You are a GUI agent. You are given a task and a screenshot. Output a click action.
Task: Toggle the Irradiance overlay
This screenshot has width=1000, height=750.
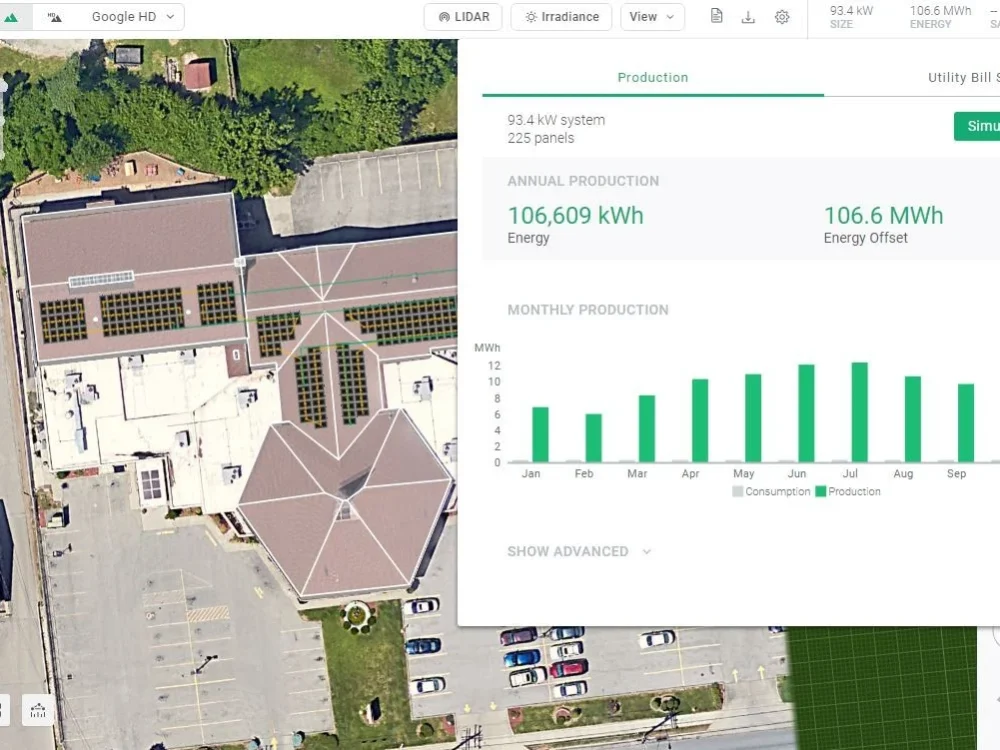pyautogui.click(x=561, y=17)
